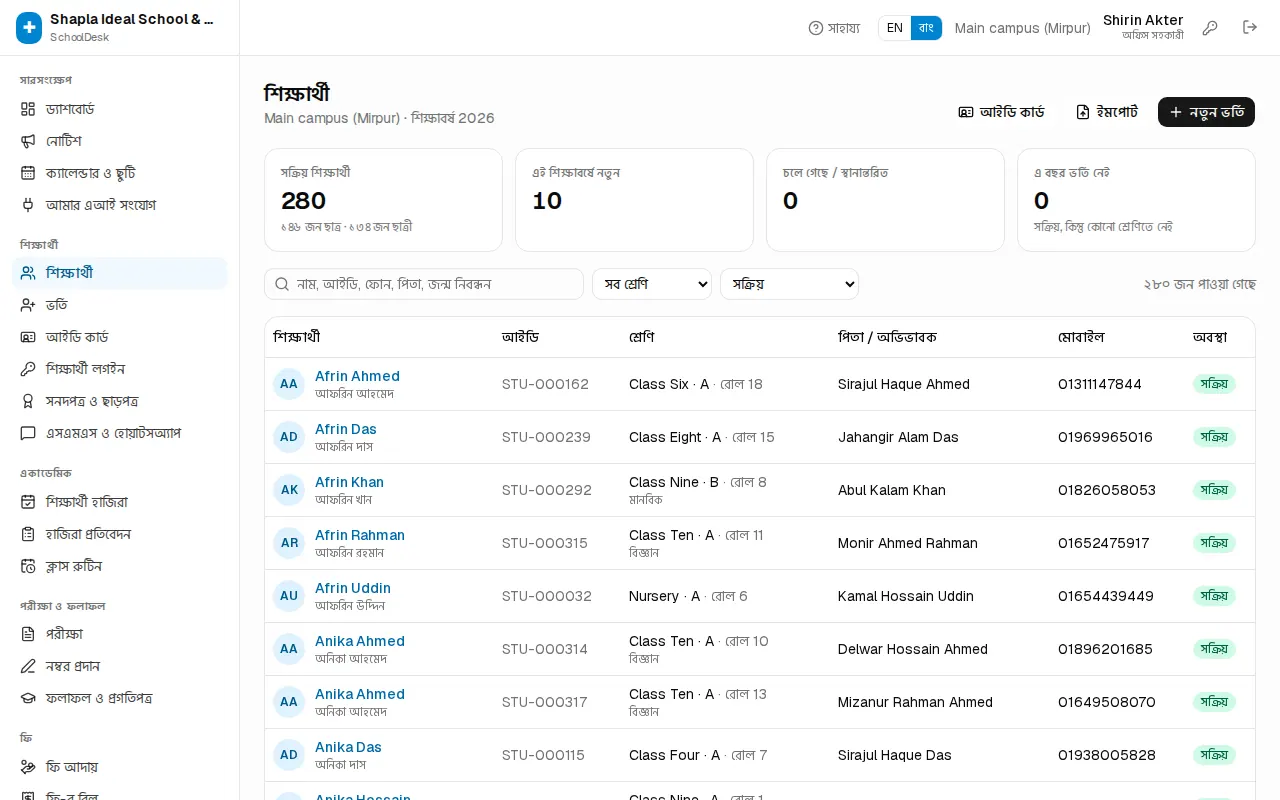Open Anika Das student link
This screenshot has width=1280, height=800.
click(x=348, y=747)
